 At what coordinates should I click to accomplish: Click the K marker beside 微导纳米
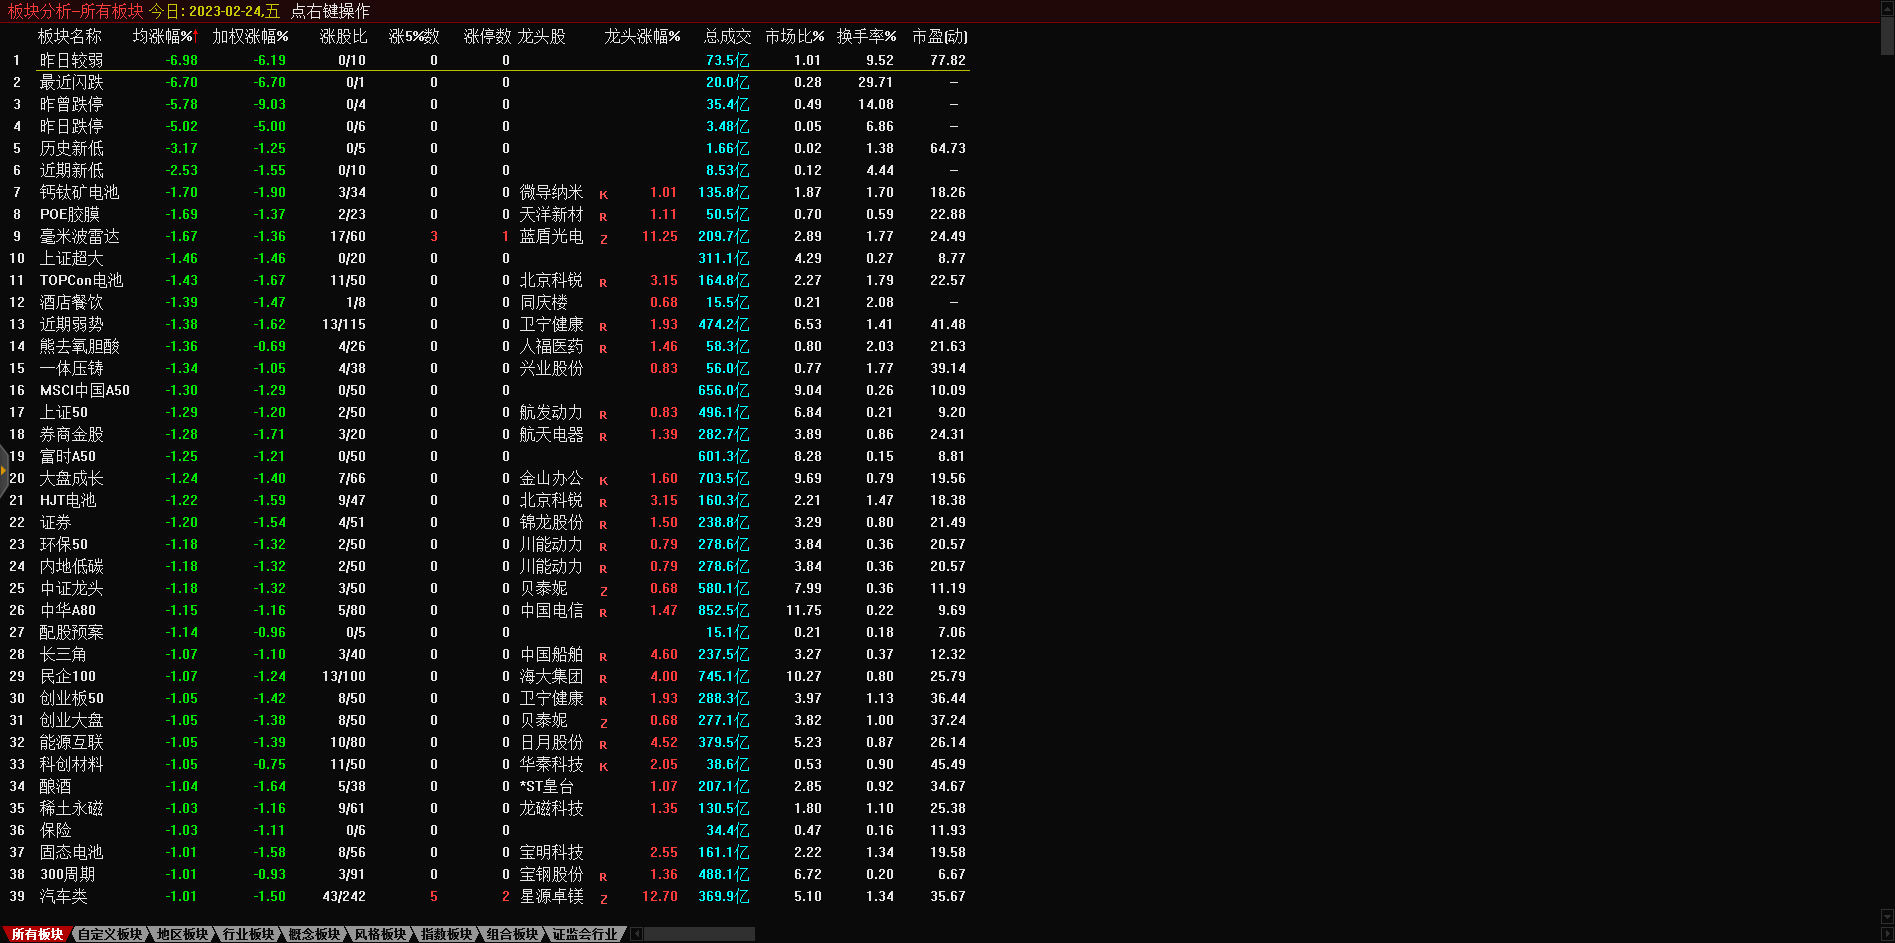click(603, 195)
